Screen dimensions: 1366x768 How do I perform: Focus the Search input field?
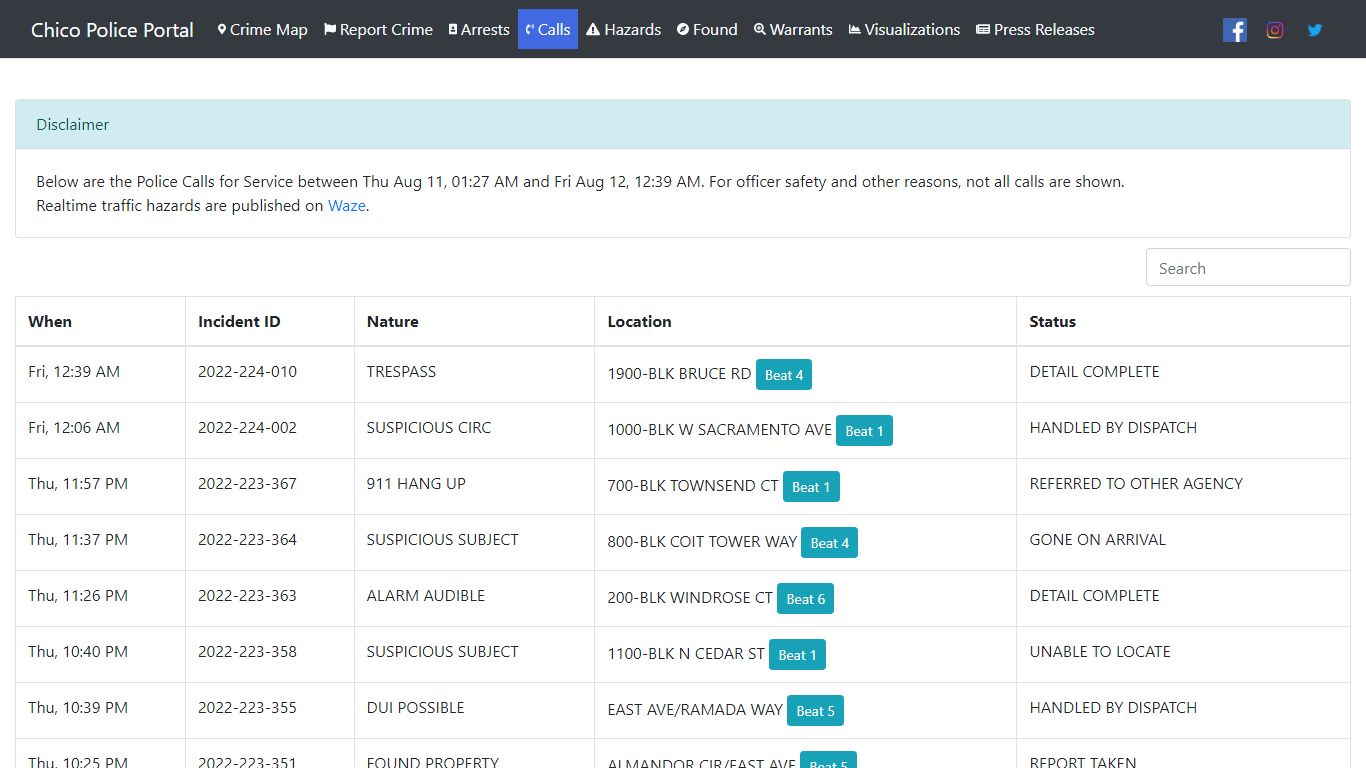1248,268
